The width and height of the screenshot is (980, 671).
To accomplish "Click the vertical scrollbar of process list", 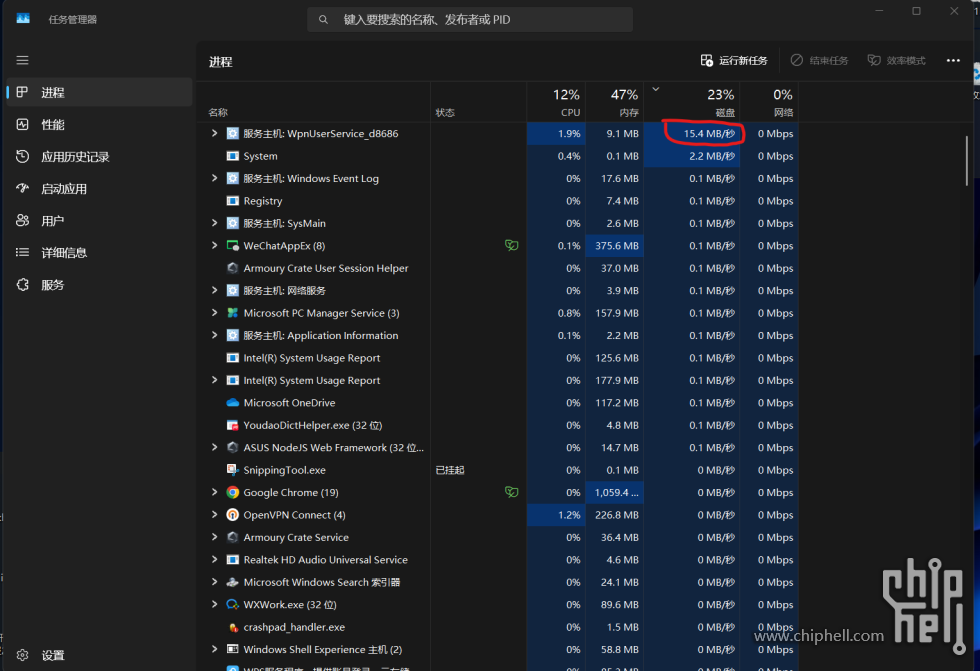I will point(966,161).
